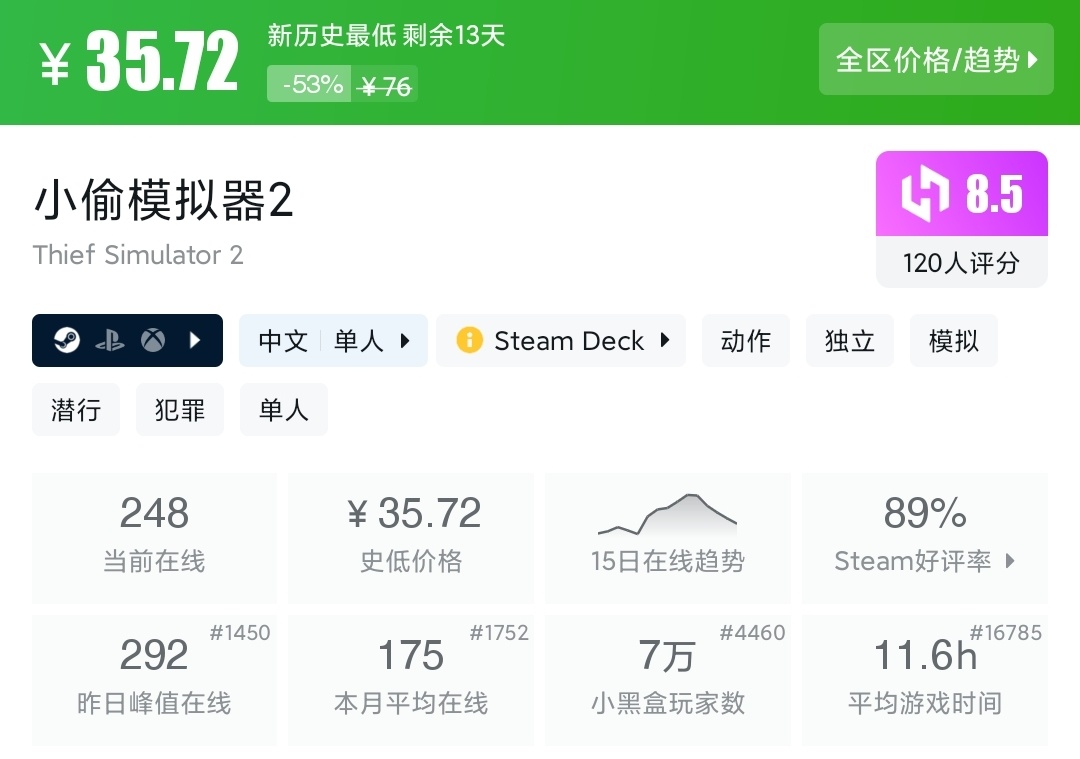Click the Xbox platform icon
Screen dimensions: 1080x759
click(152, 341)
